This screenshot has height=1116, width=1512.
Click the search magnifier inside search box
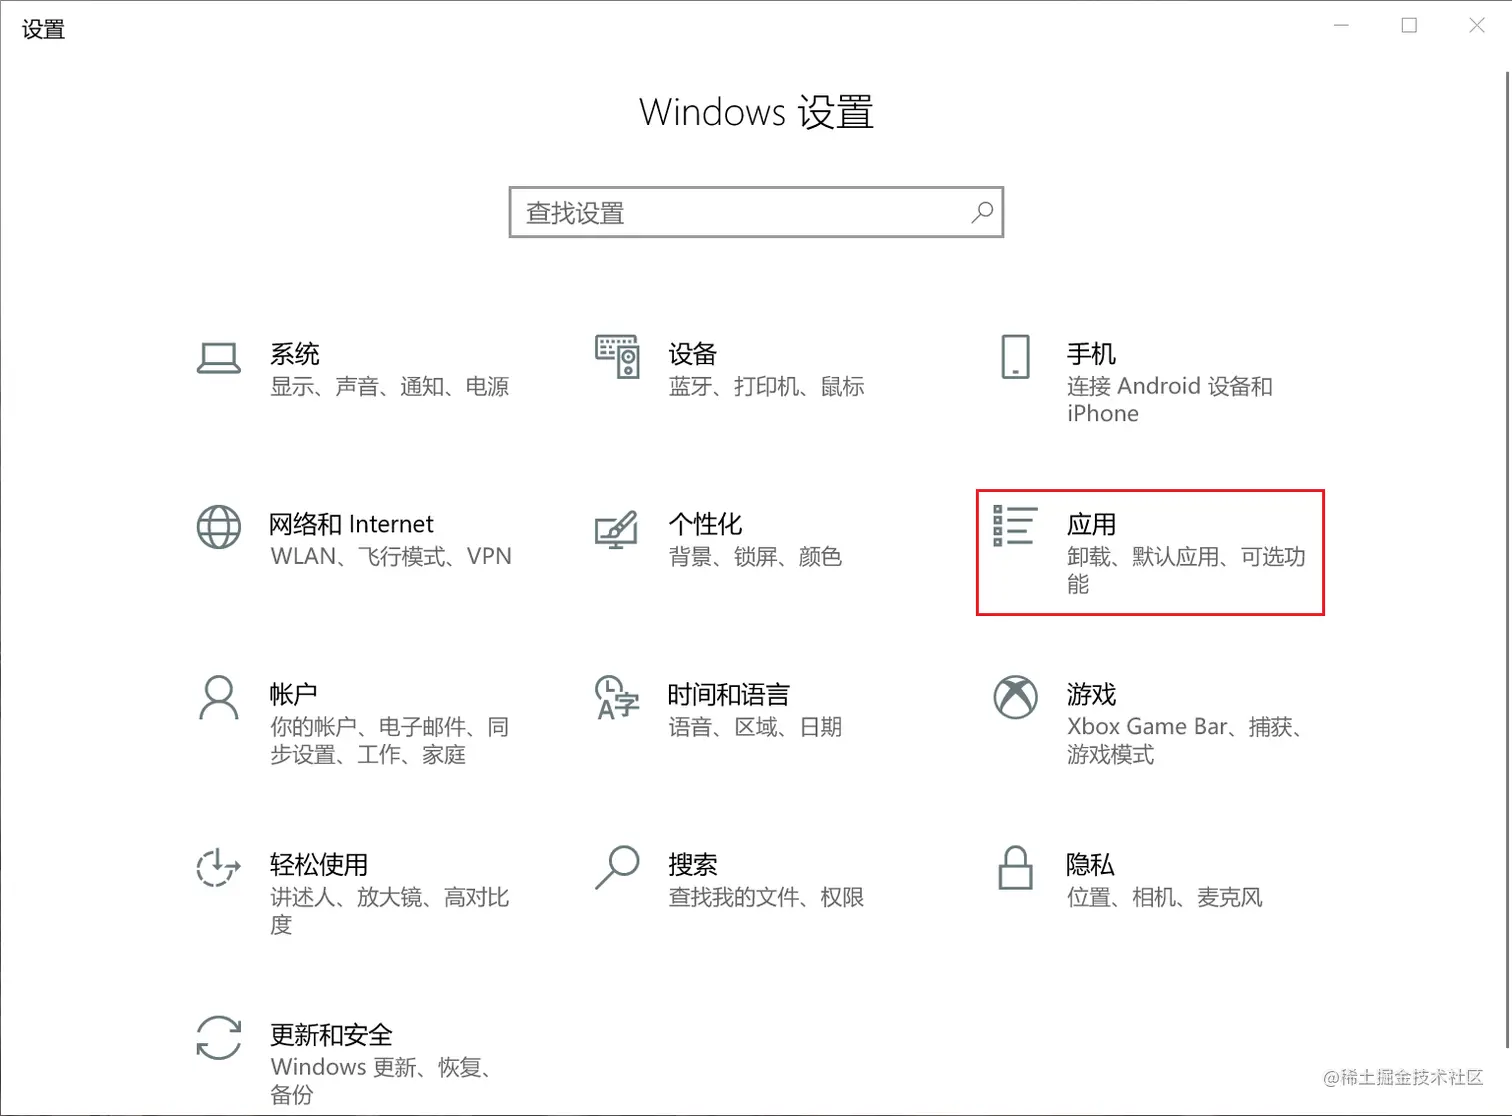(981, 212)
